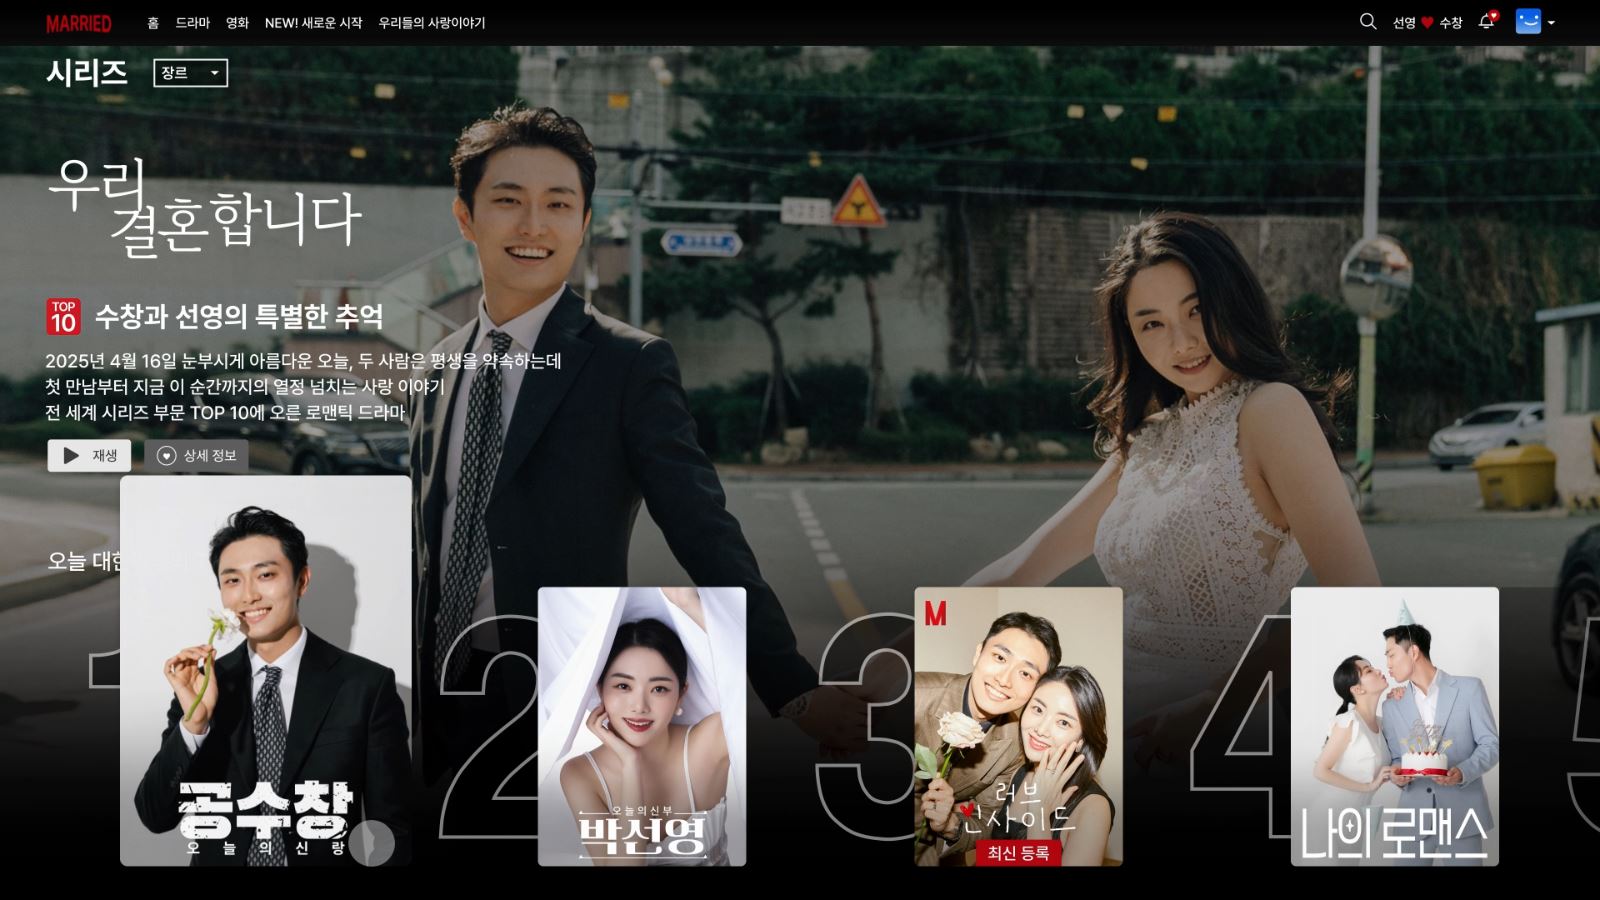Open the search magnifier icon
Image resolution: width=1600 pixels, height=900 pixels.
click(1368, 21)
